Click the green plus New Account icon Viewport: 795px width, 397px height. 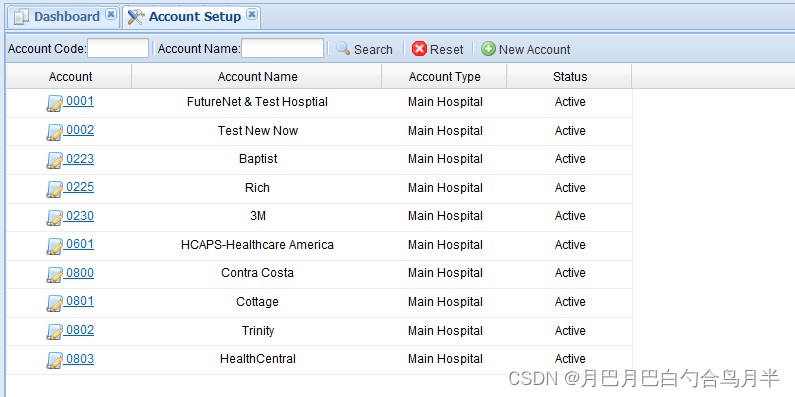(488, 49)
